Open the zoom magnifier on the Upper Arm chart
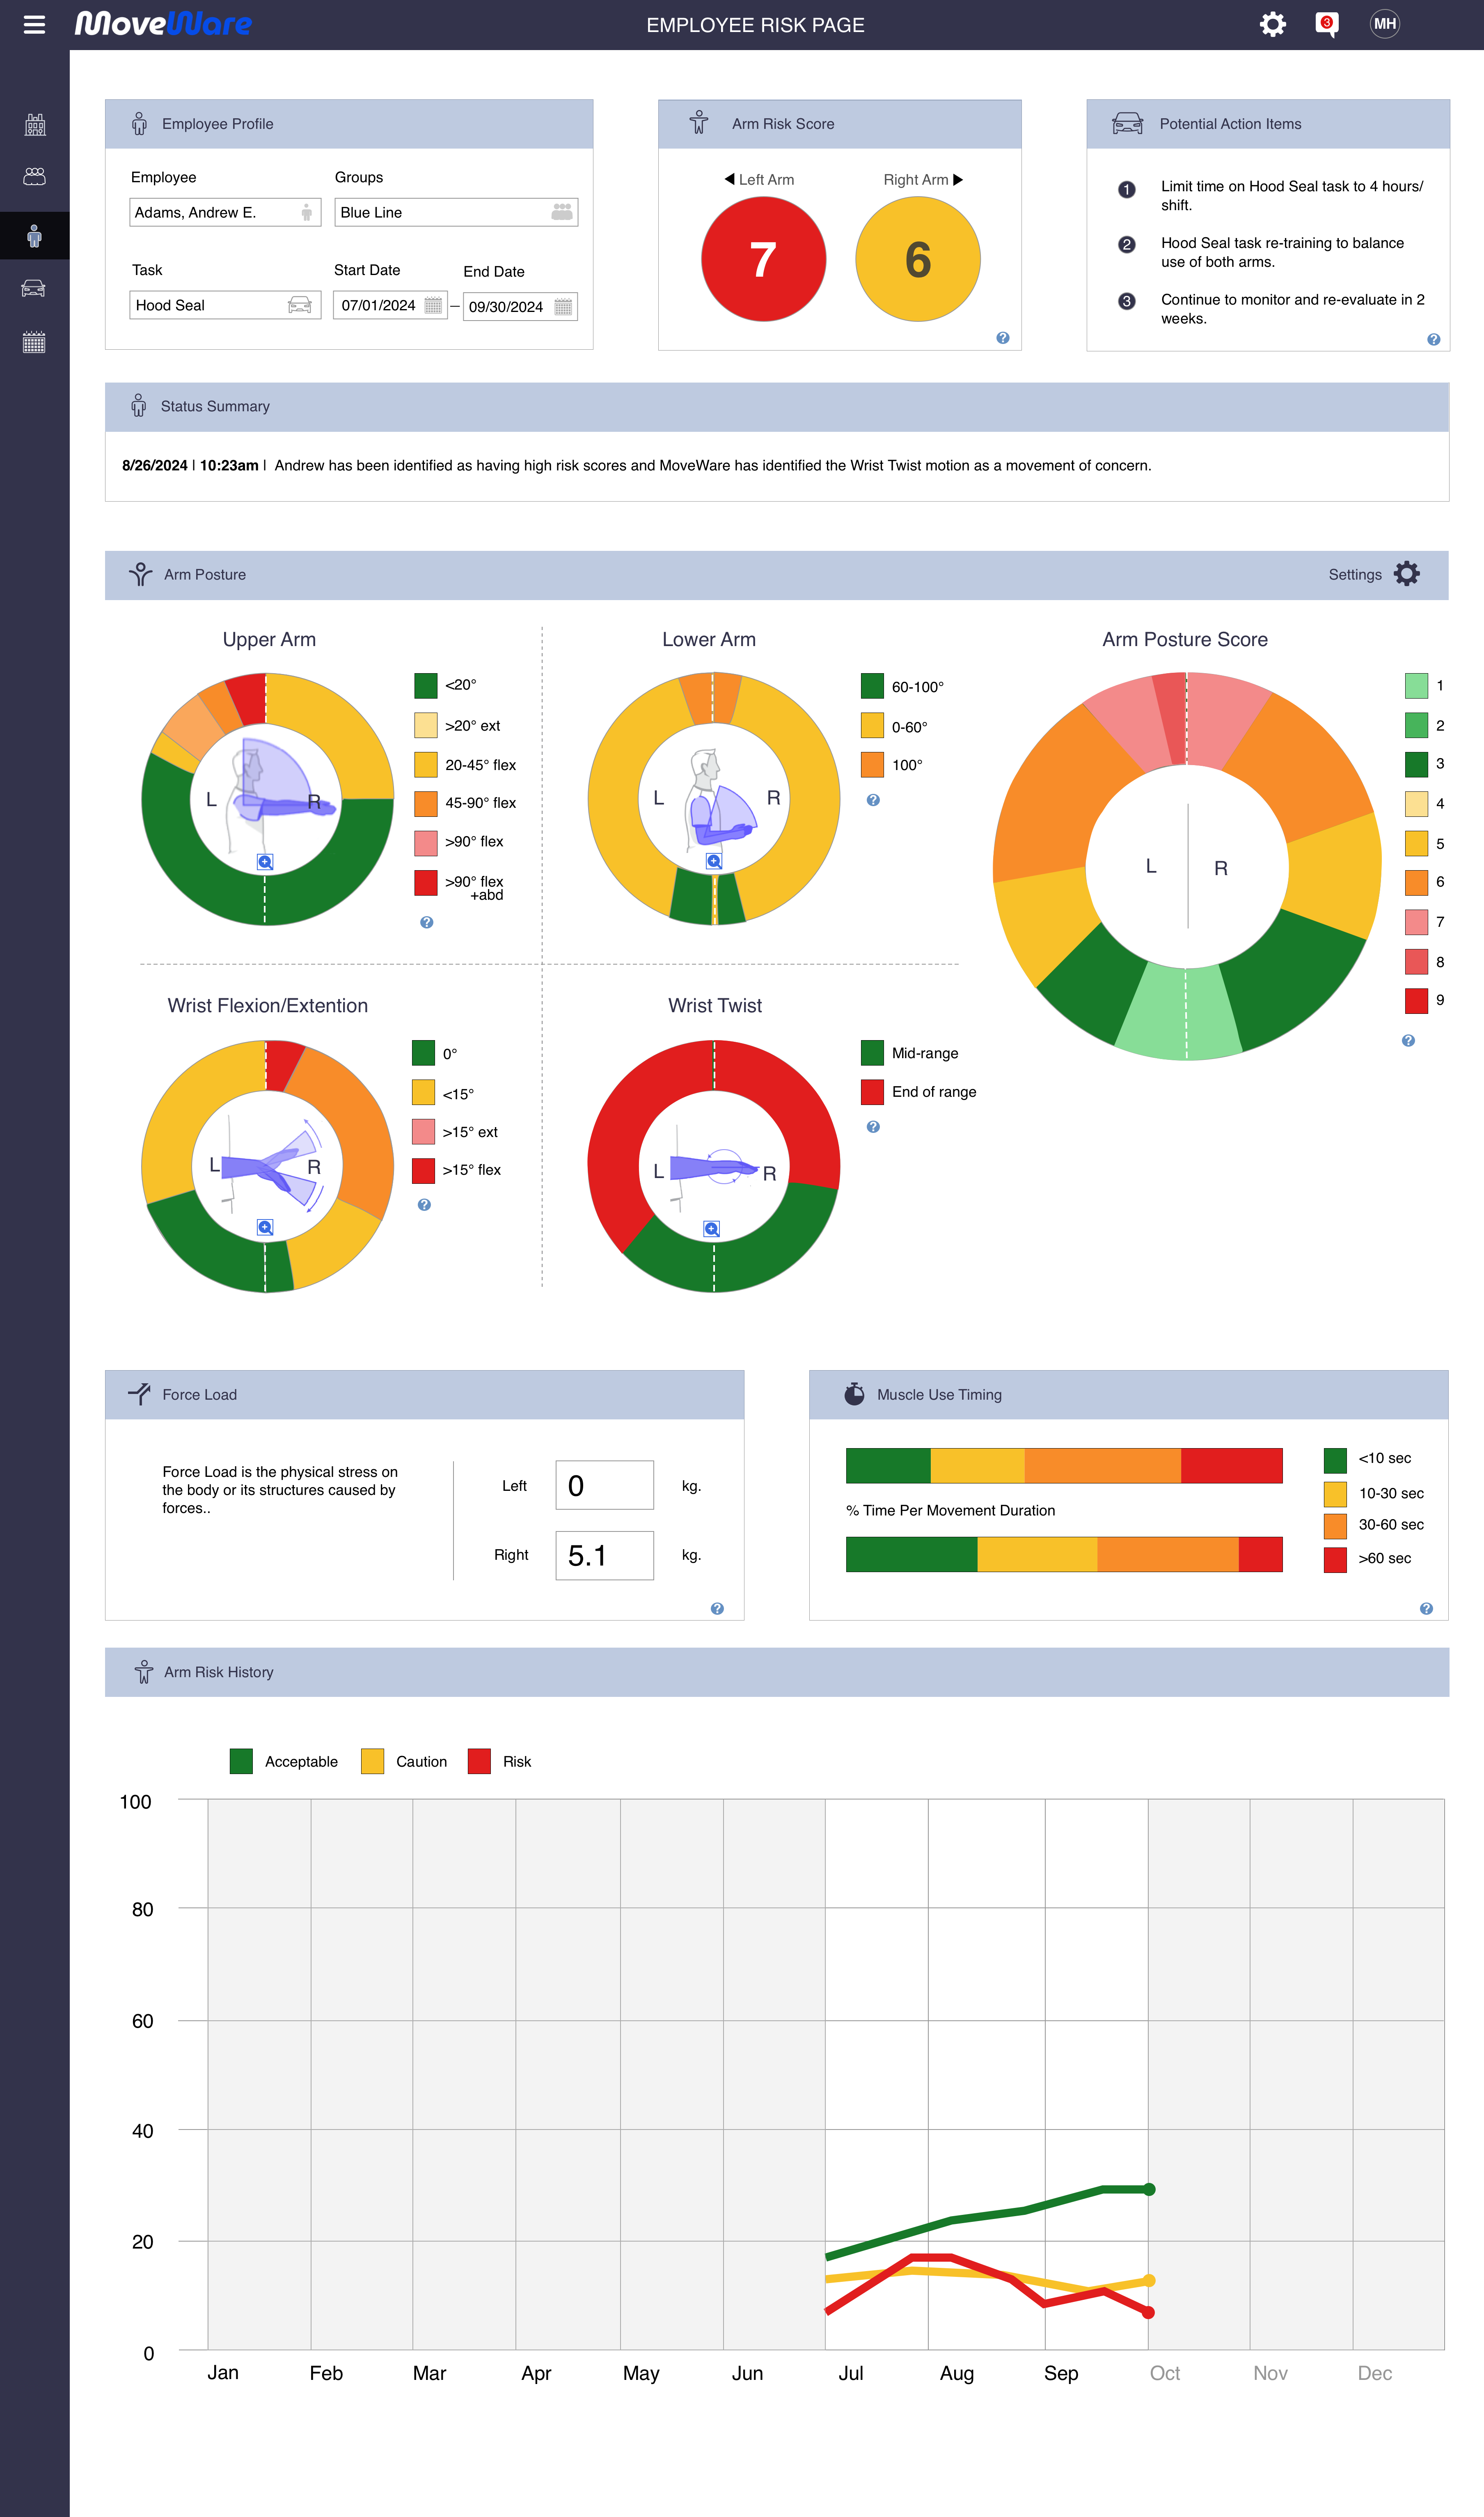This screenshot has height=2517, width=1484. tap(265, 861)
